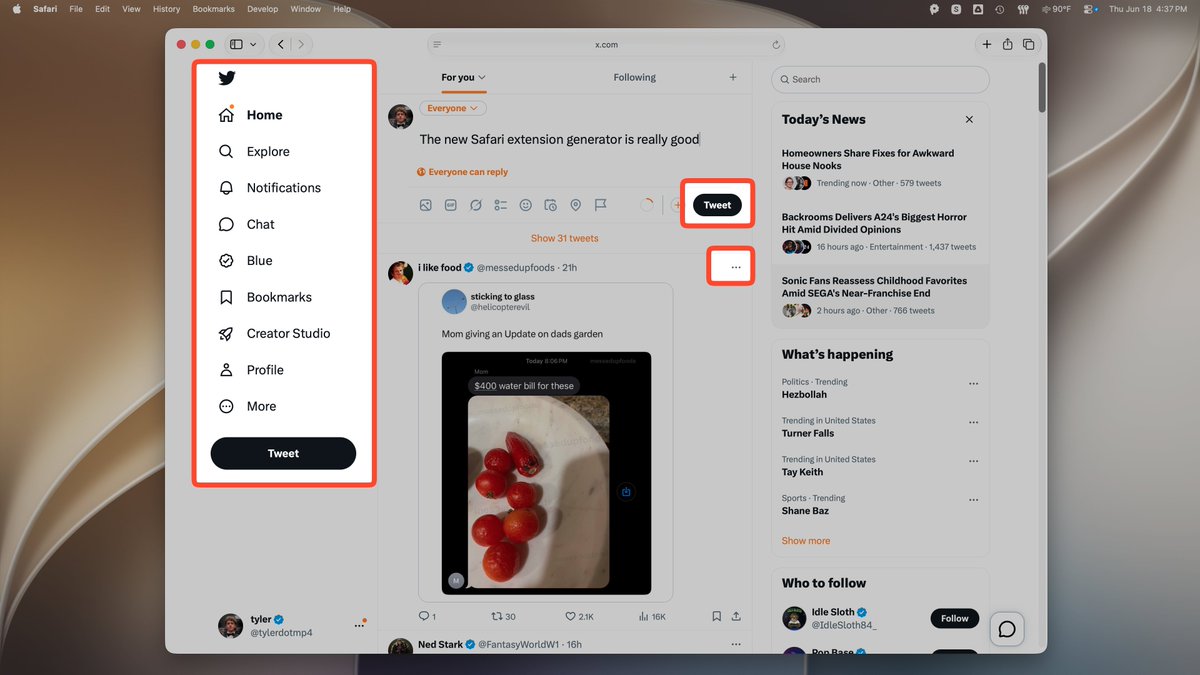
Task: Open Safari sidebar options chevron
Action: [x=254, y=44]
